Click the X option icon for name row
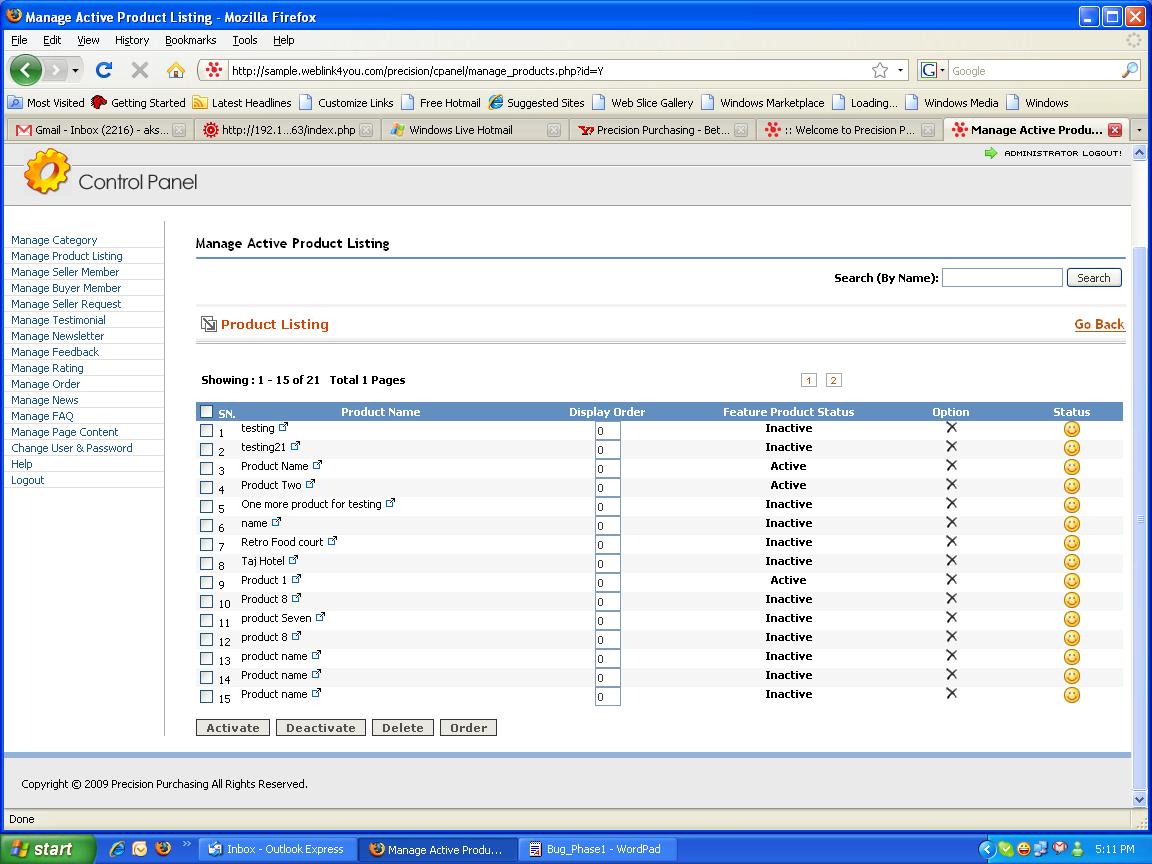The width and height of the screenshot is (1152, 864). point(951,522)
